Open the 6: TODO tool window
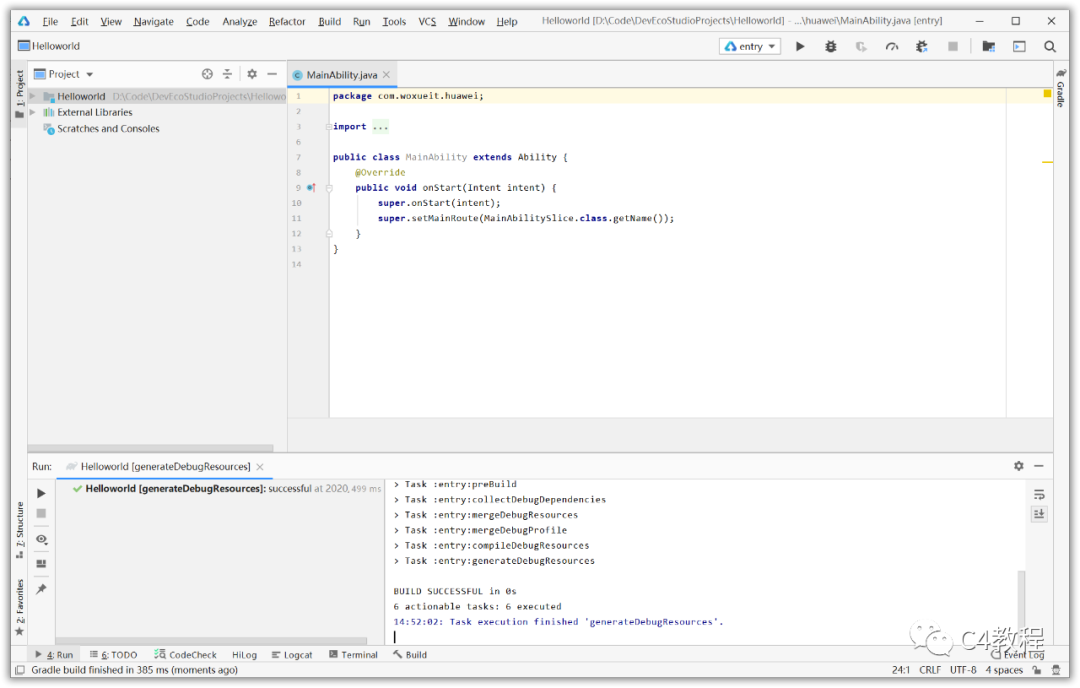Viewport: 1080px width, 688px height. click(x=114, y=655)
